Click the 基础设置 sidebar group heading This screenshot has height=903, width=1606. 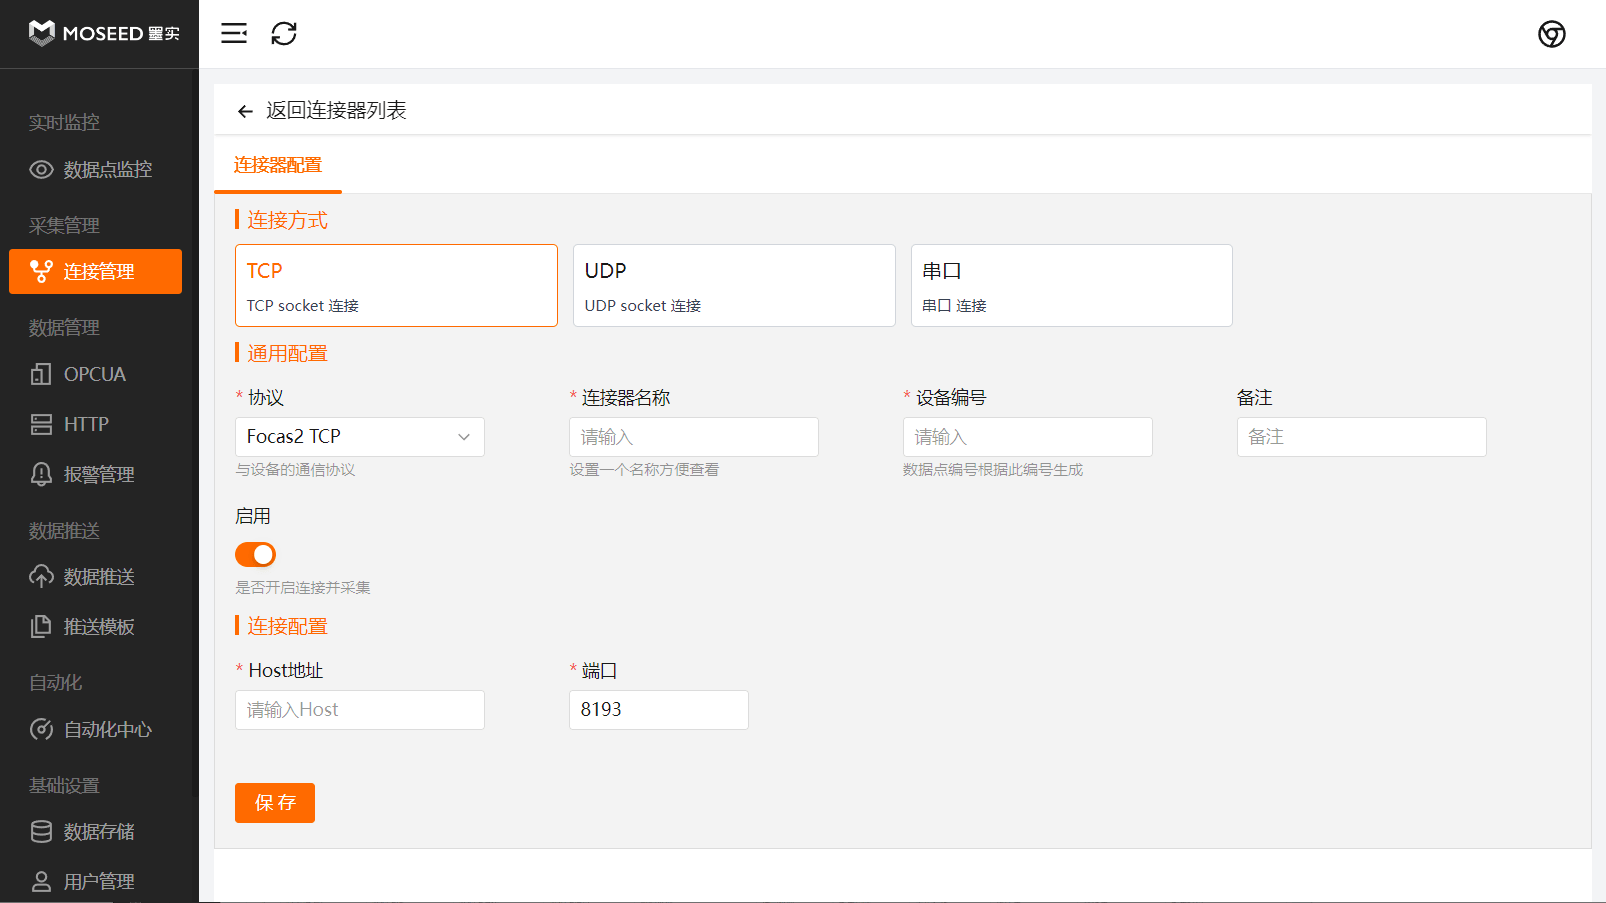pos(64,786)
